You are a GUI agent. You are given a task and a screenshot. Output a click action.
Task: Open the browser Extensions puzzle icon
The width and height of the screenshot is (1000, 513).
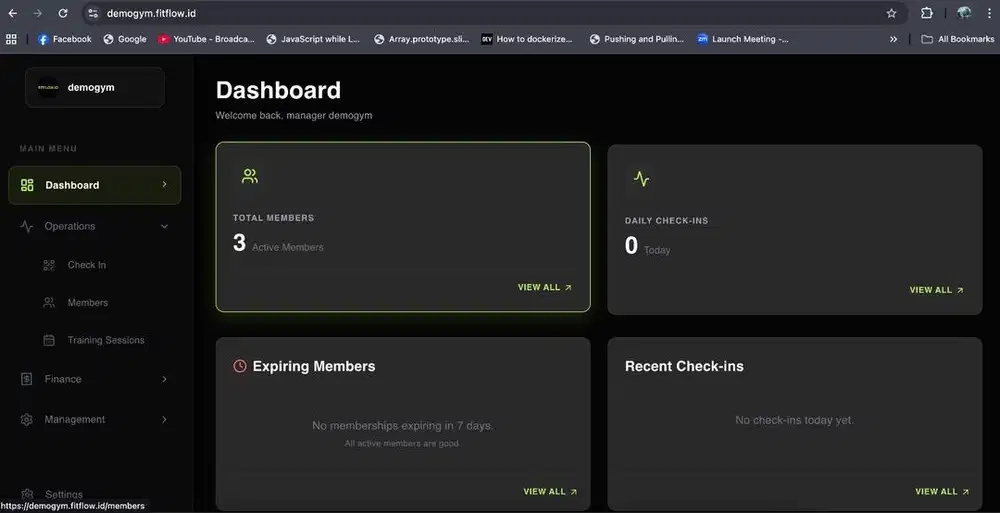coord(927,14)
